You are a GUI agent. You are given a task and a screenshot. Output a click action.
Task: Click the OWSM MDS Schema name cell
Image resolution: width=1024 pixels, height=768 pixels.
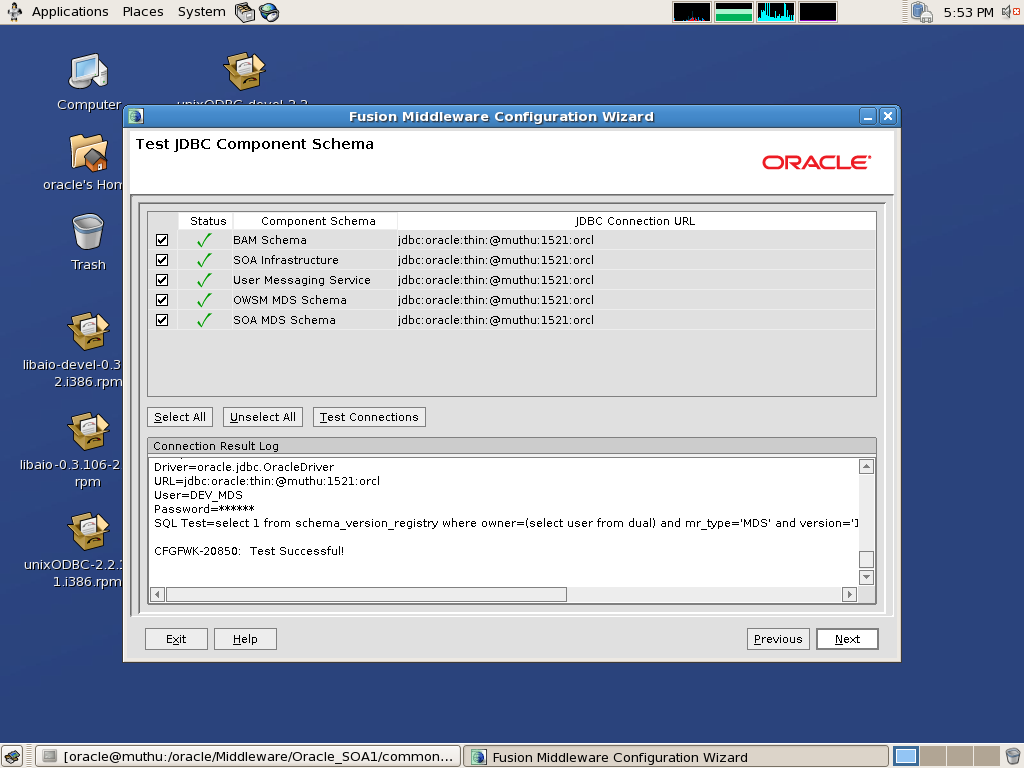[x=314, y=300]
